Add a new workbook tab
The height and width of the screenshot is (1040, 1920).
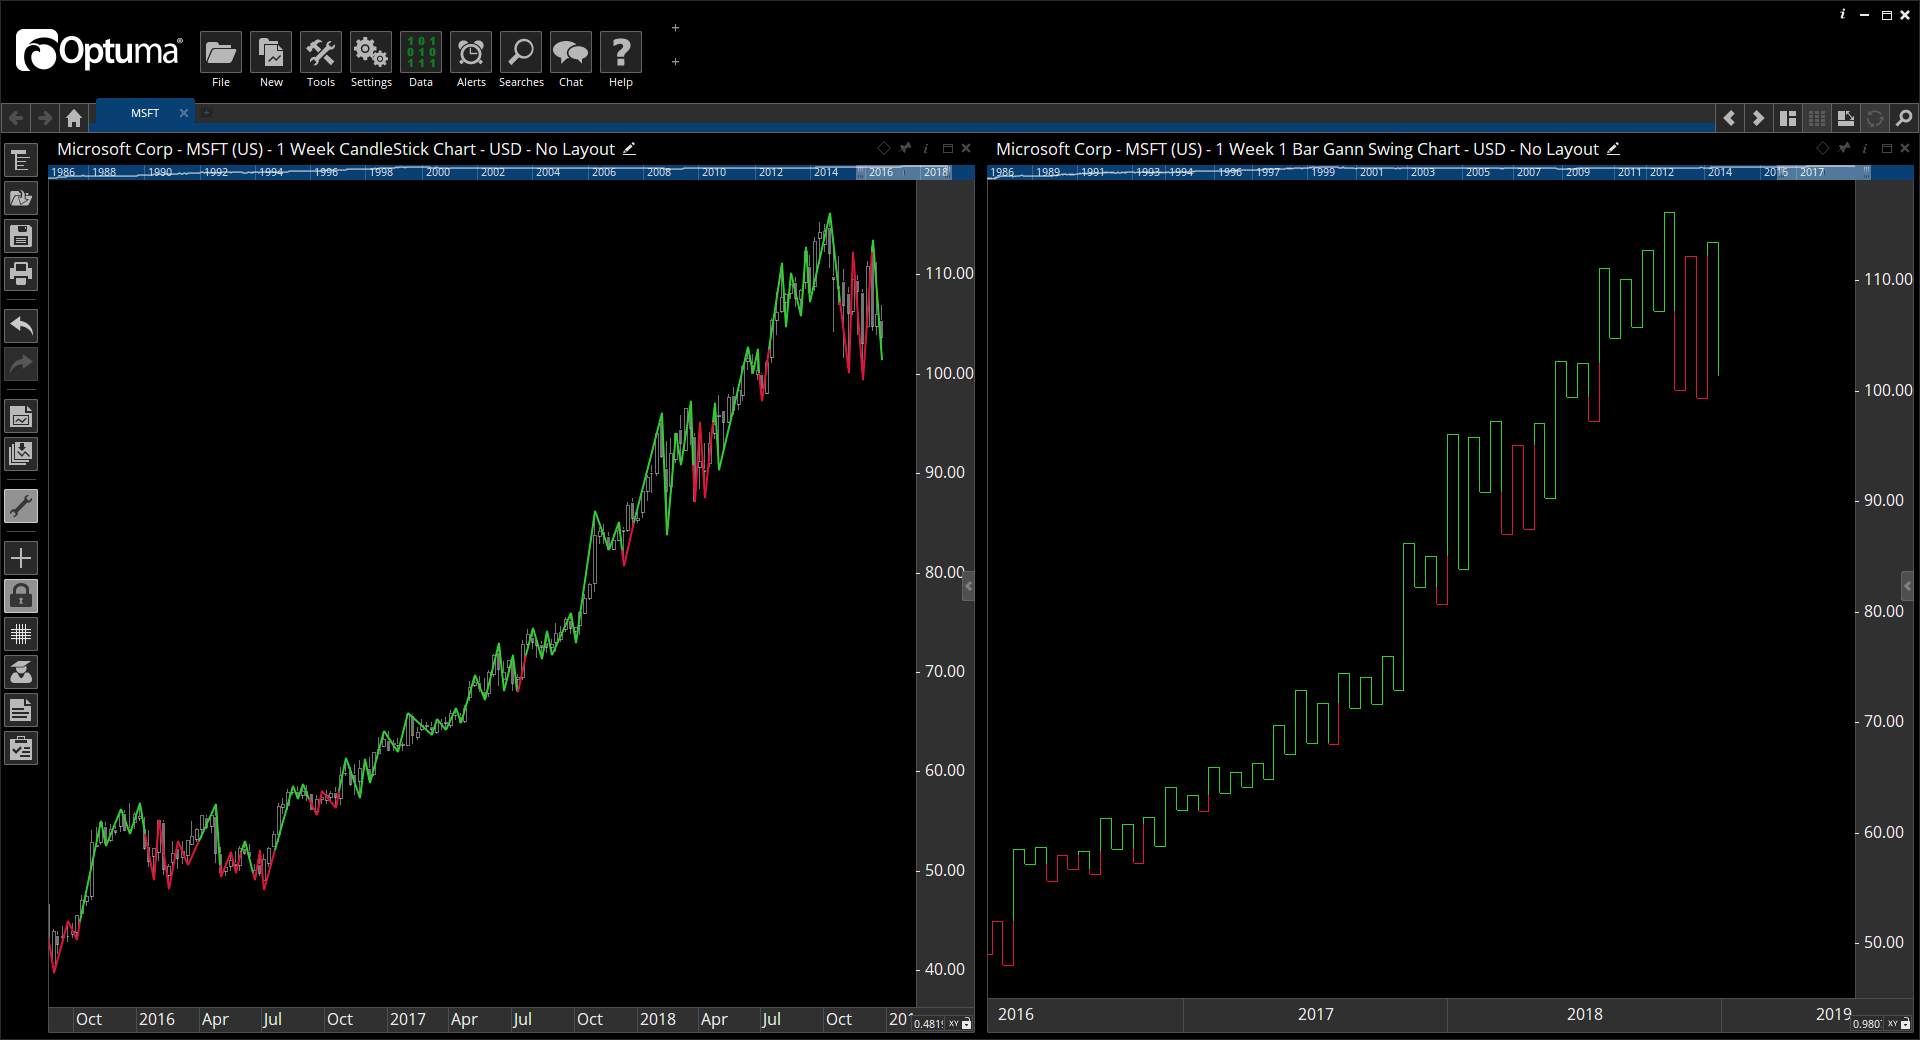click(x=207, y=113)
